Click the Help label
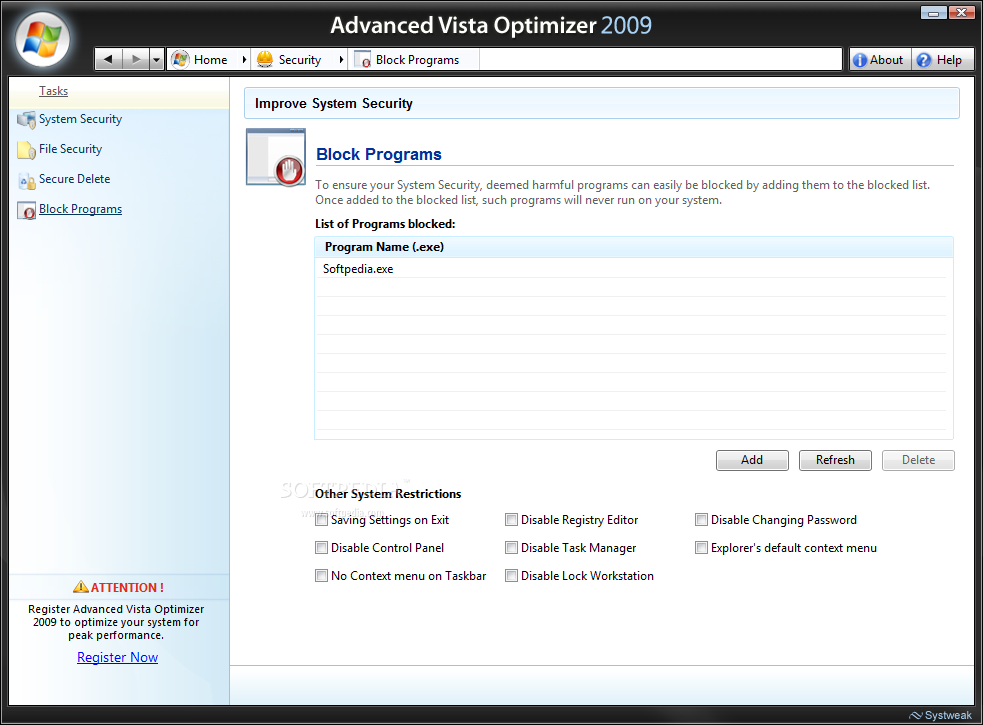 point(949,60)
